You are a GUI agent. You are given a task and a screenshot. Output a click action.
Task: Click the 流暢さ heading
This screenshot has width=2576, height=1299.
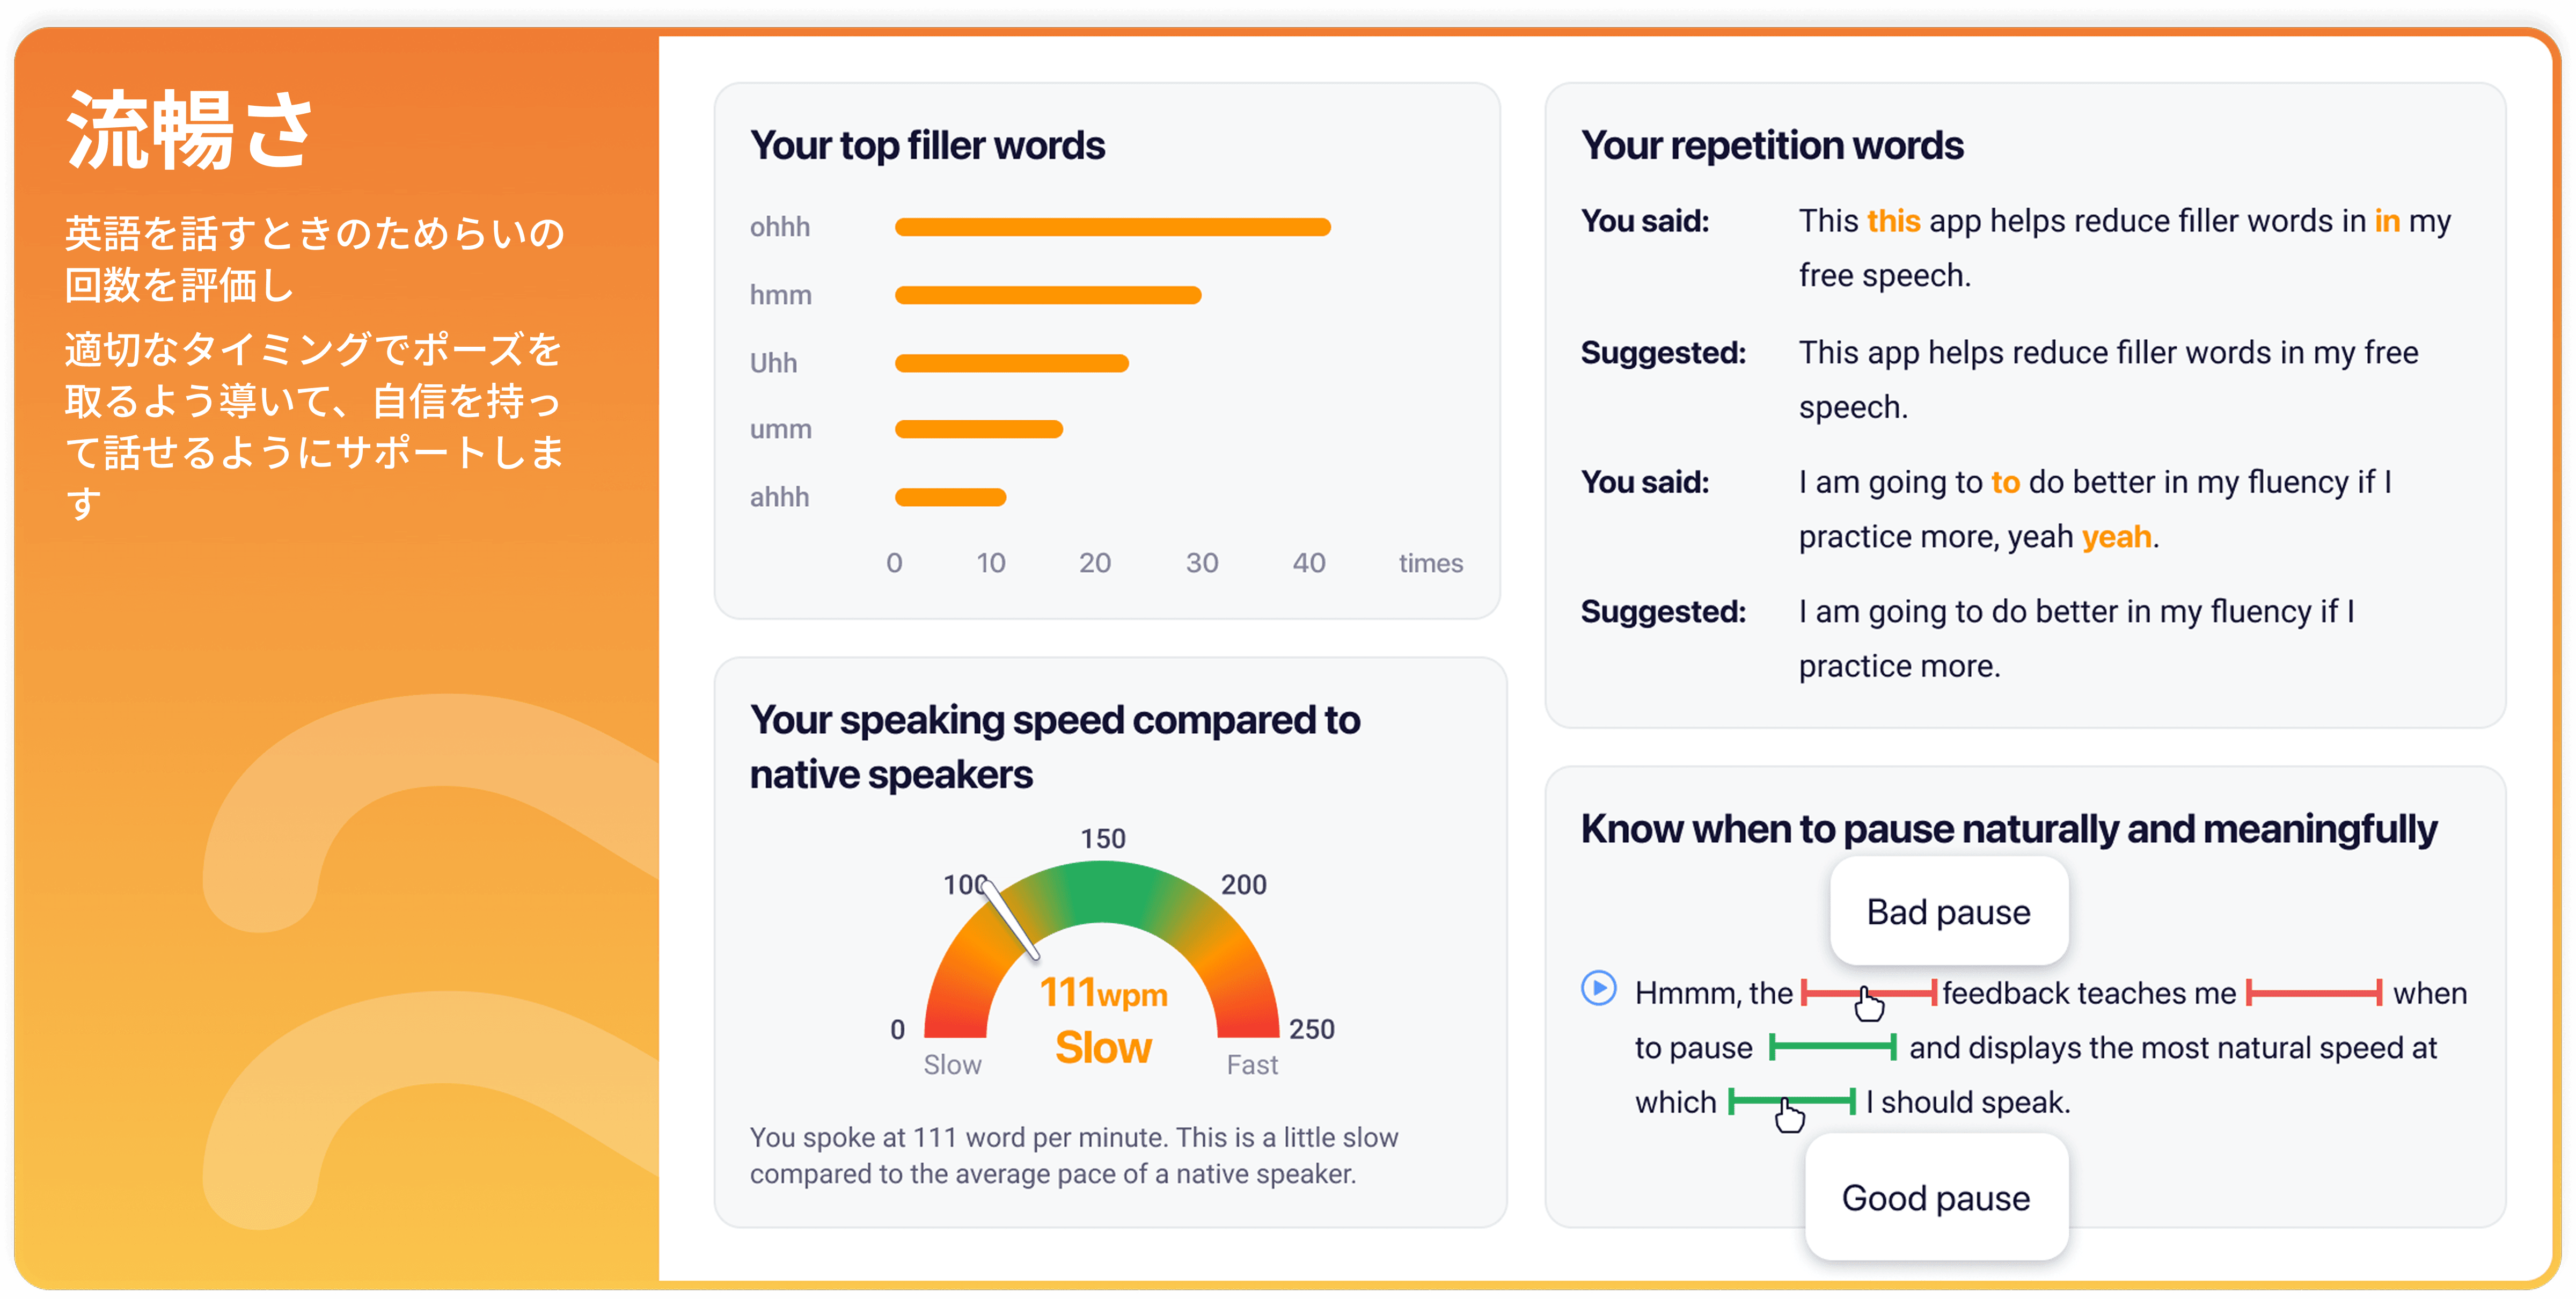(190, 130)
